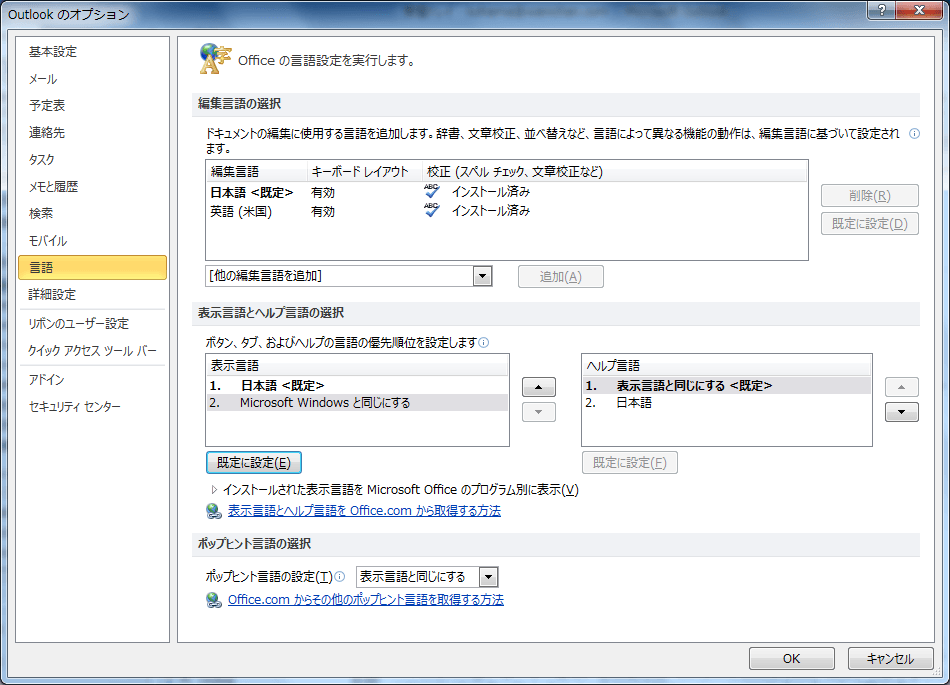This screenshot has height=685, width=950.
Task: Click the キャンセル button
Action: coord(890,658)
